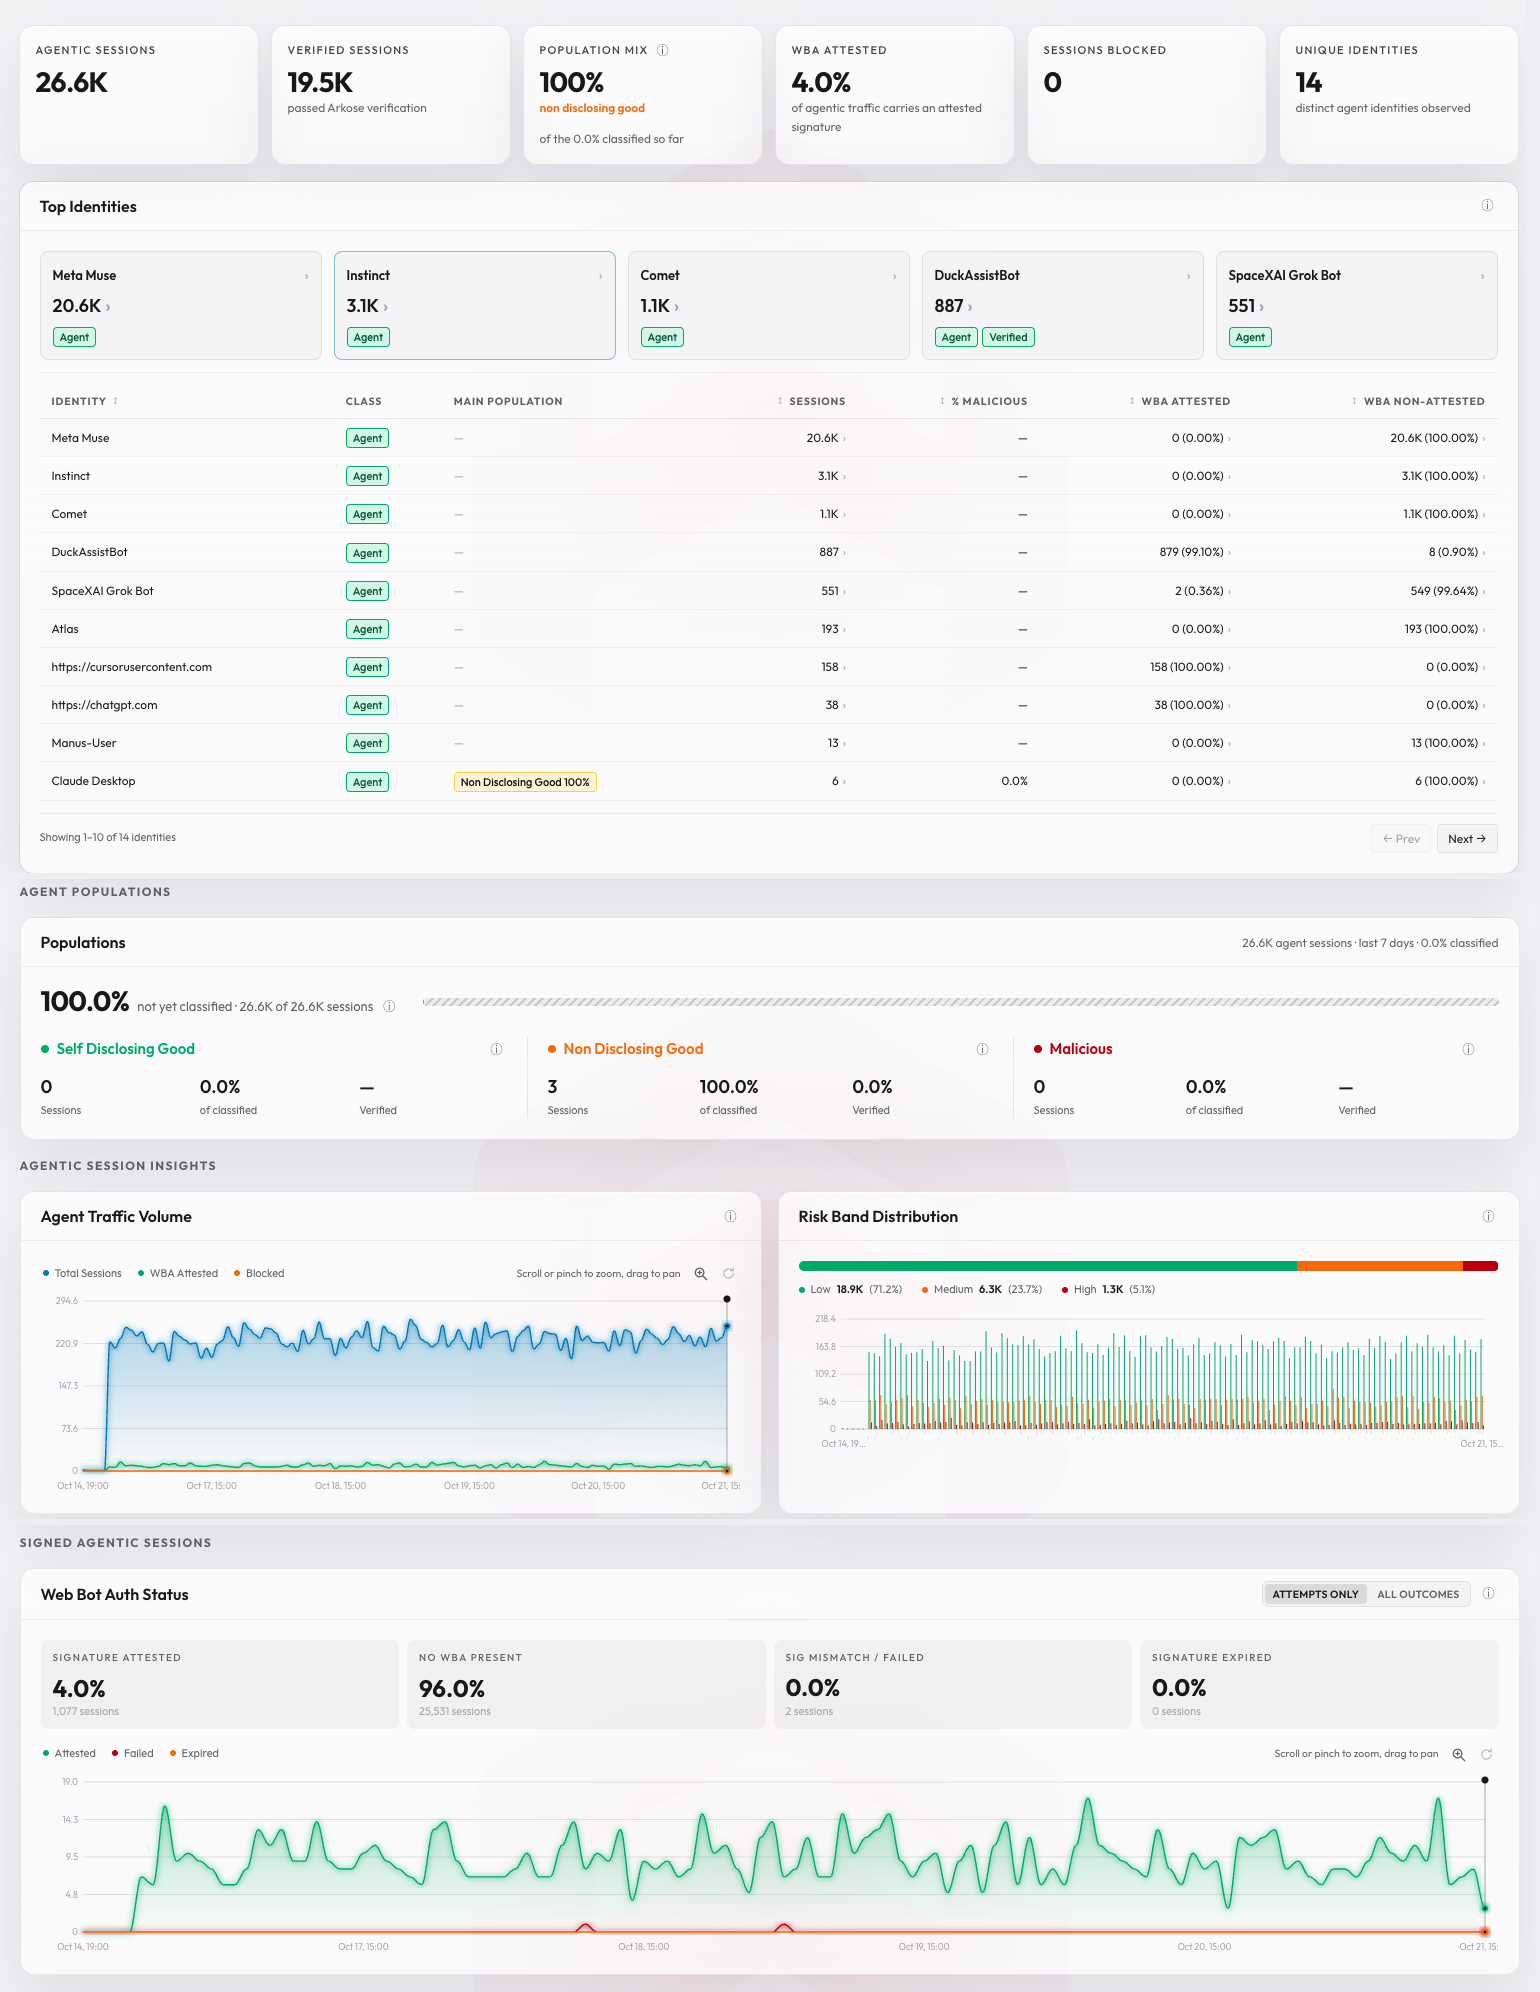Toggle the Medium risk band legend

tap(982, 1289)
